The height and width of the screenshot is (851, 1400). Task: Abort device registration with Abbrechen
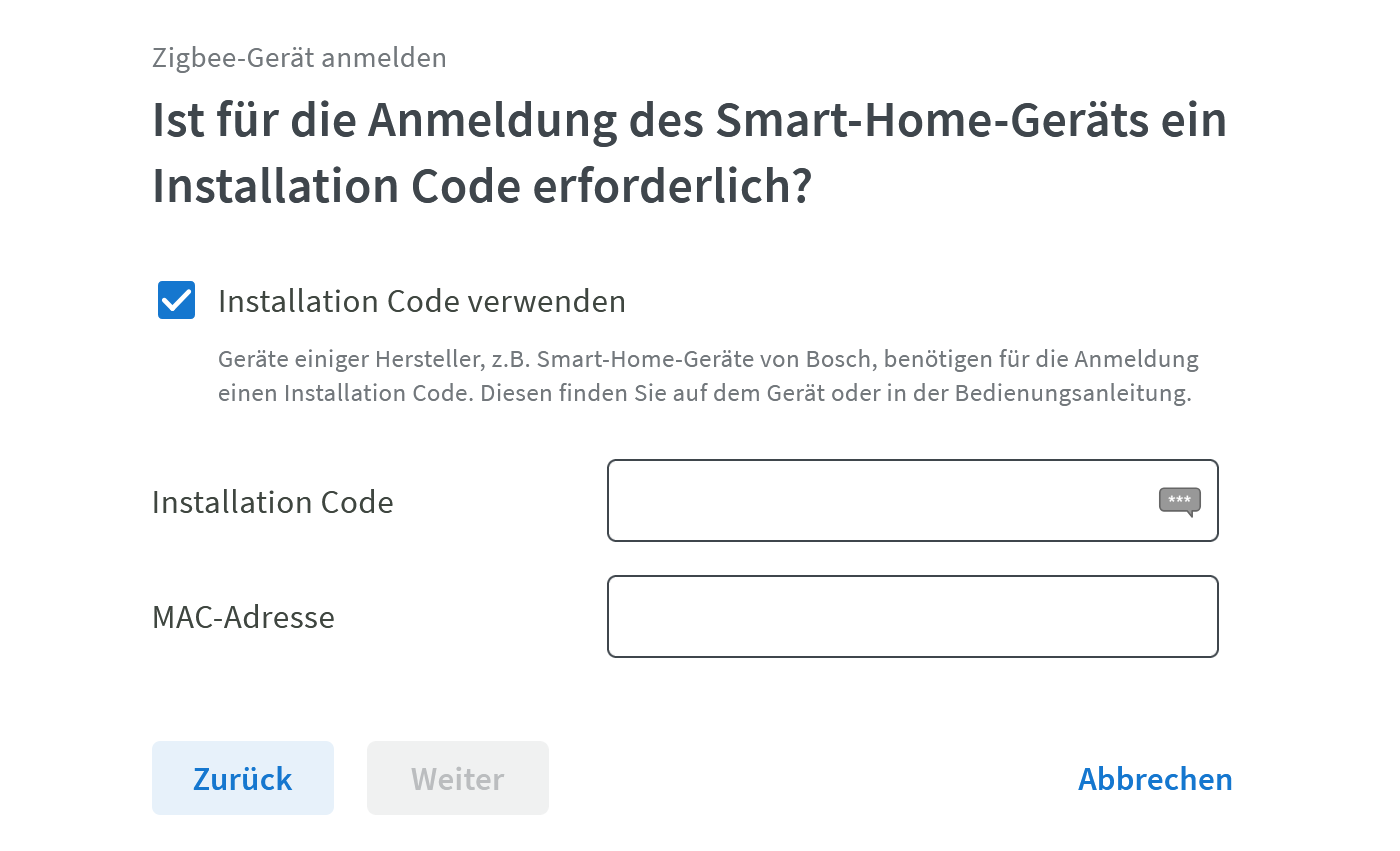click(1154, 779)
